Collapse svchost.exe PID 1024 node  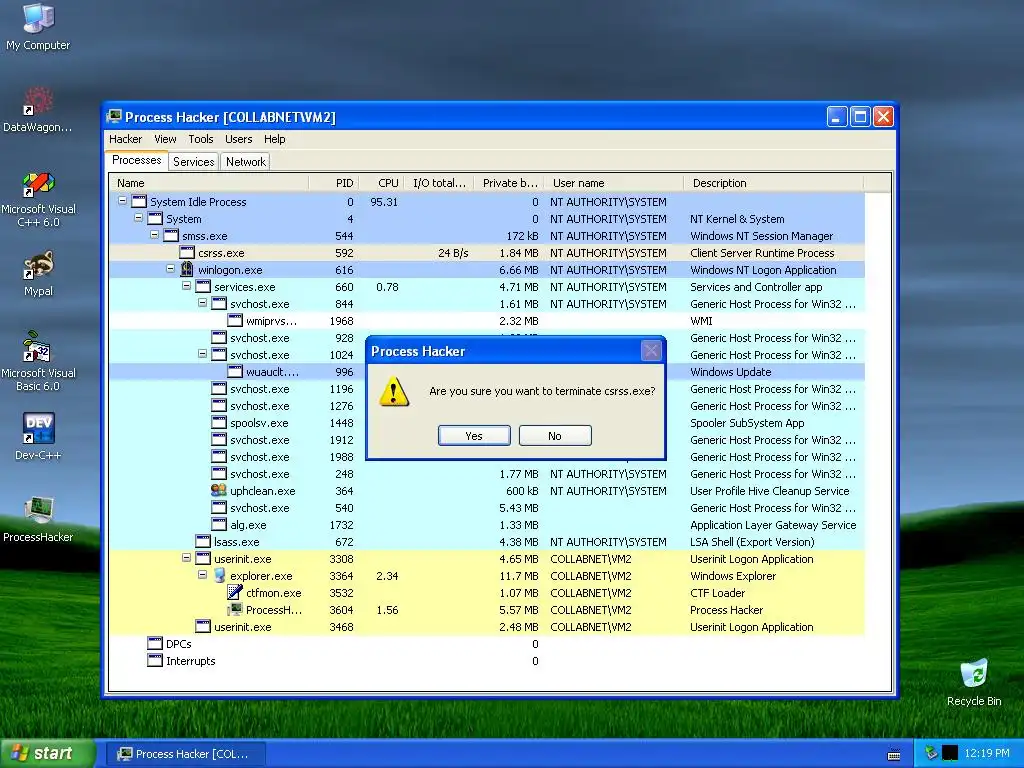coord(202,354)
